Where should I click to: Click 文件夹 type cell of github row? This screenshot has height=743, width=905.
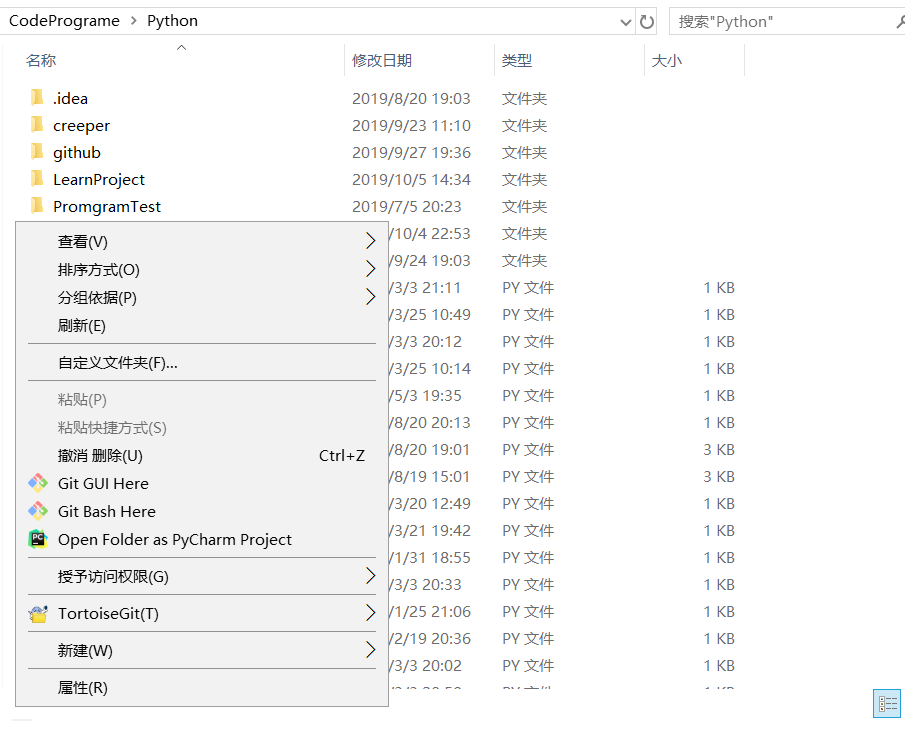(524, 152)
